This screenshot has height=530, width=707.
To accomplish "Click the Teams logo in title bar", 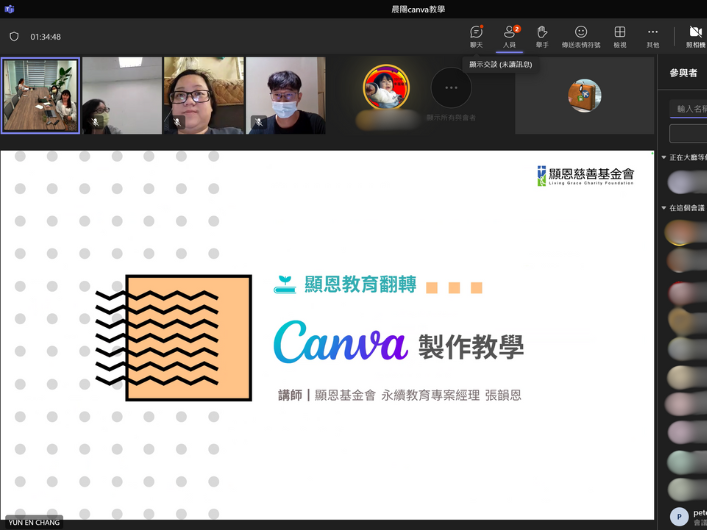I will click(x=9, y=9).
